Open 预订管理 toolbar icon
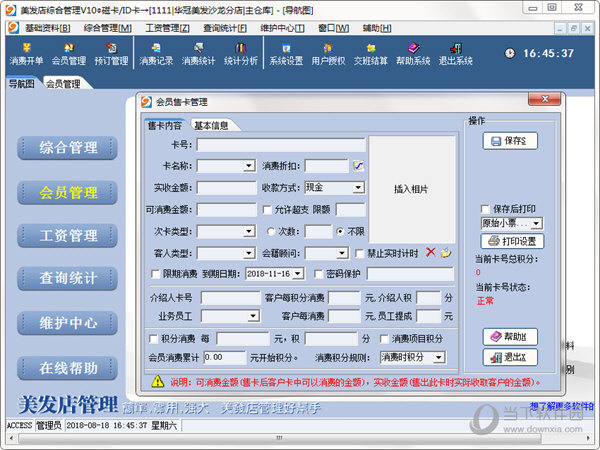 [111, 54]
